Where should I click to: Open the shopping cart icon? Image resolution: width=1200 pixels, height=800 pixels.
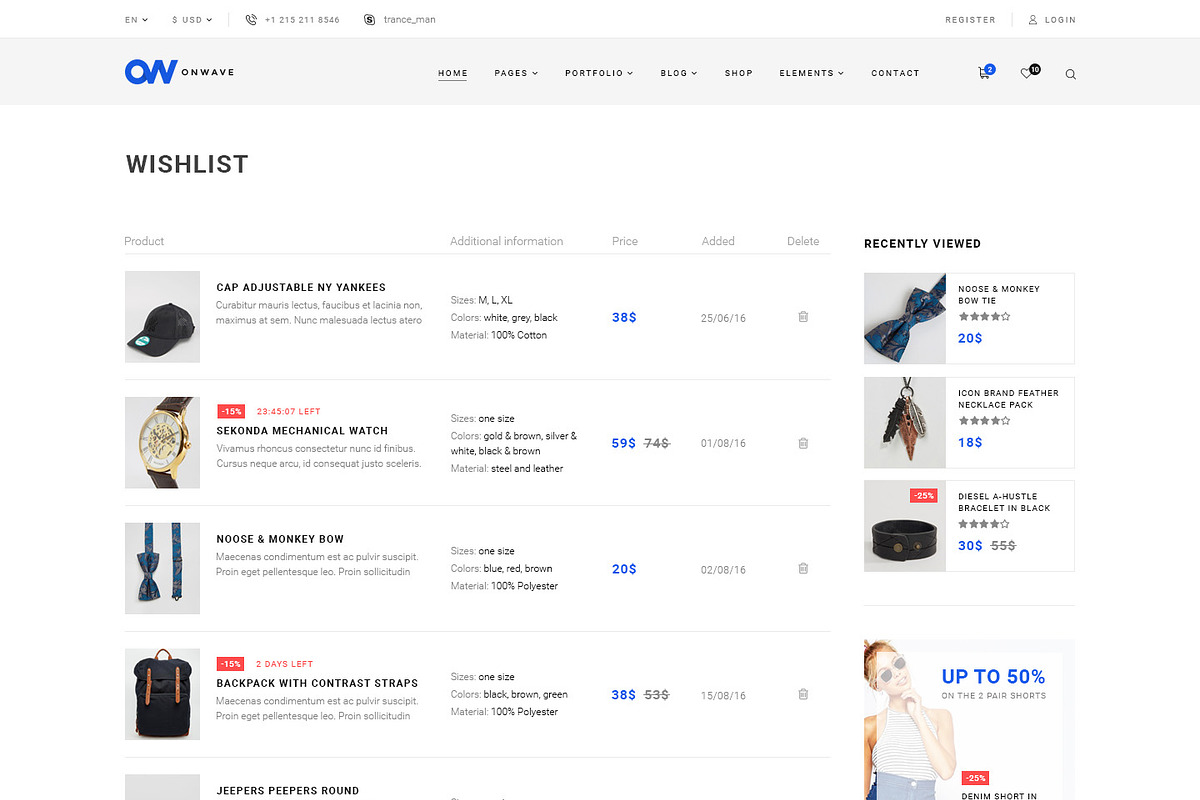984,73
